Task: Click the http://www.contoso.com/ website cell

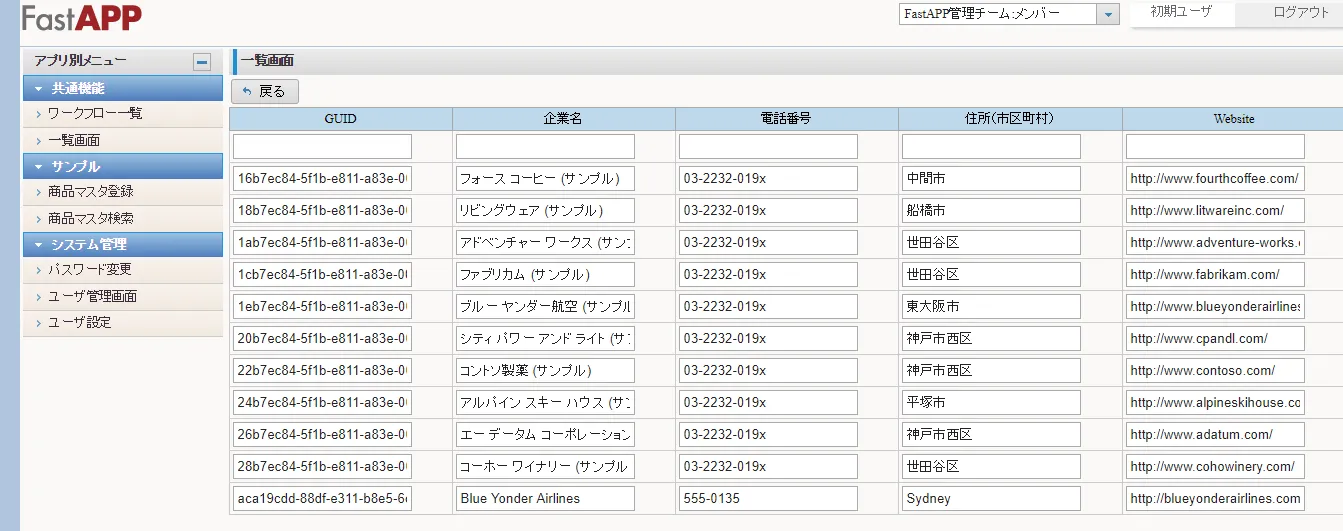Action: (1215, 371)
